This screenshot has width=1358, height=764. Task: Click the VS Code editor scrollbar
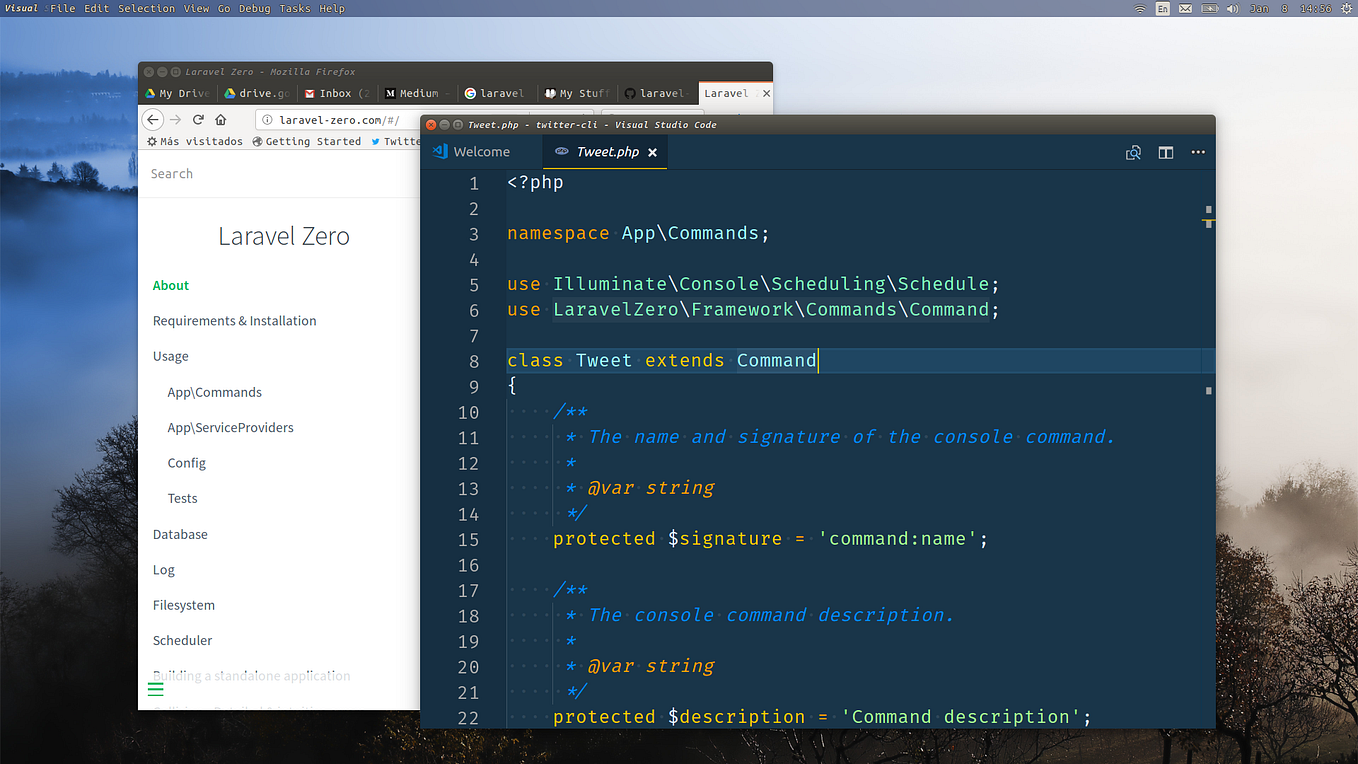[x=1208, y=300]
